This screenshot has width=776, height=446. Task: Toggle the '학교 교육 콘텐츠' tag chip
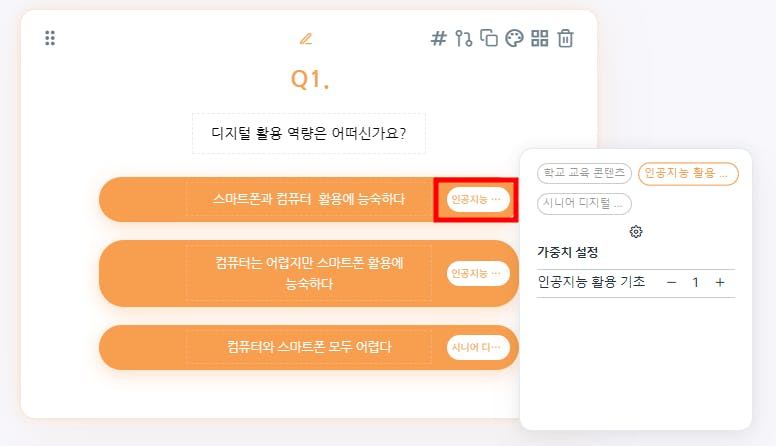[585, 173]
